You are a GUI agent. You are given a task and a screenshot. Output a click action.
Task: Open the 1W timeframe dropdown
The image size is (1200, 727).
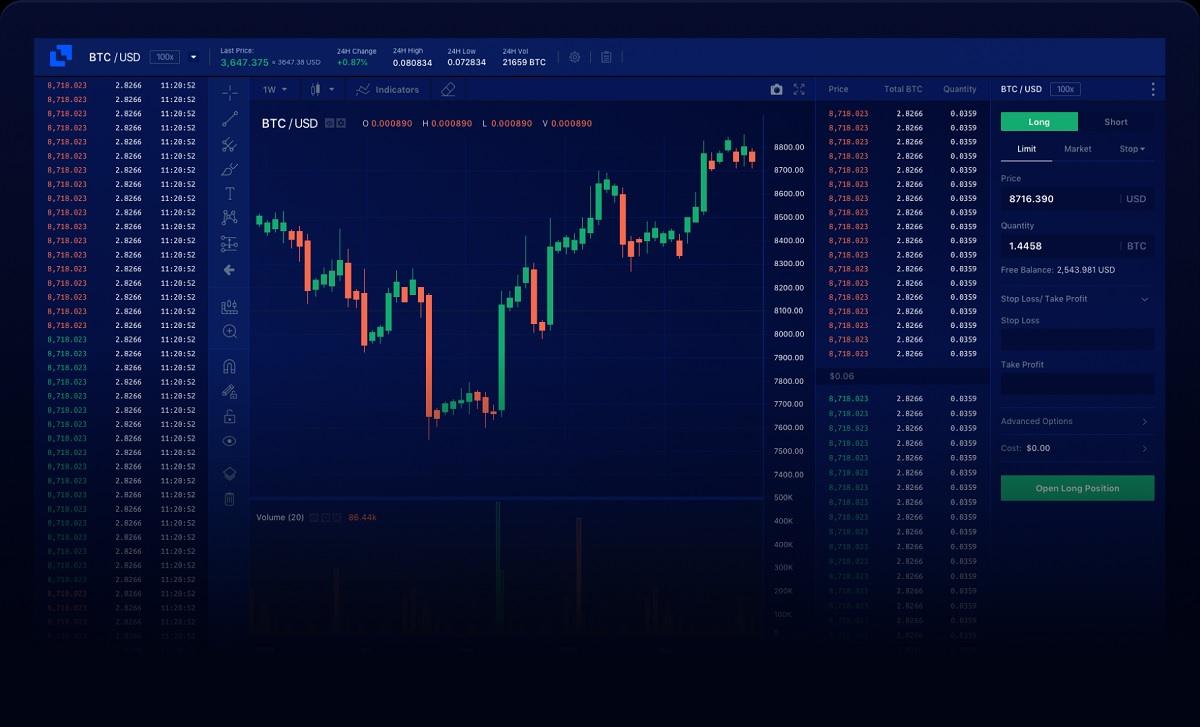click(275, 89)
